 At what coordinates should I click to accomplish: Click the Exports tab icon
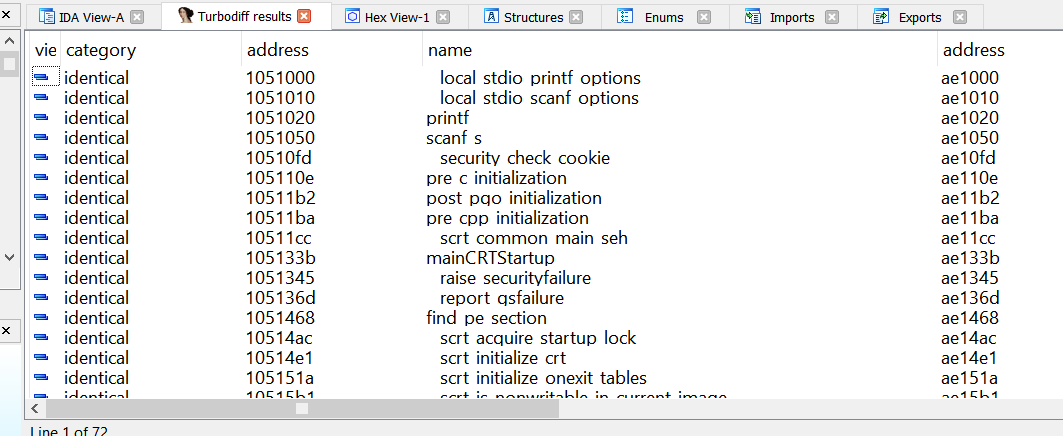click(x=881, y=17)
